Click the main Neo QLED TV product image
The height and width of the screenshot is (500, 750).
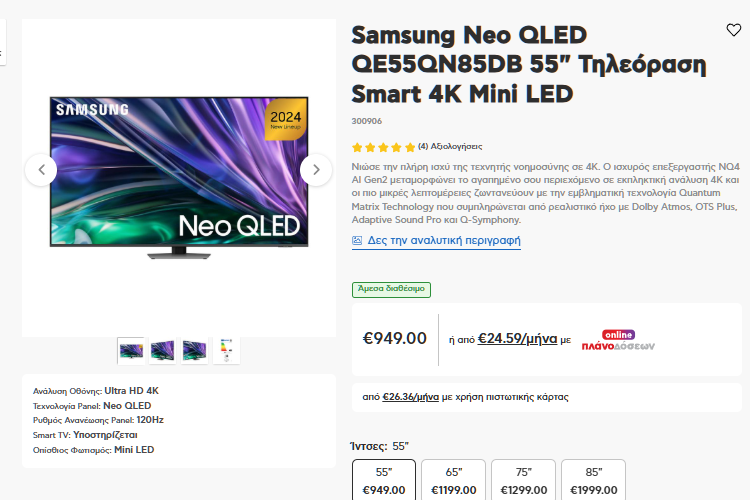pos(179,178)
